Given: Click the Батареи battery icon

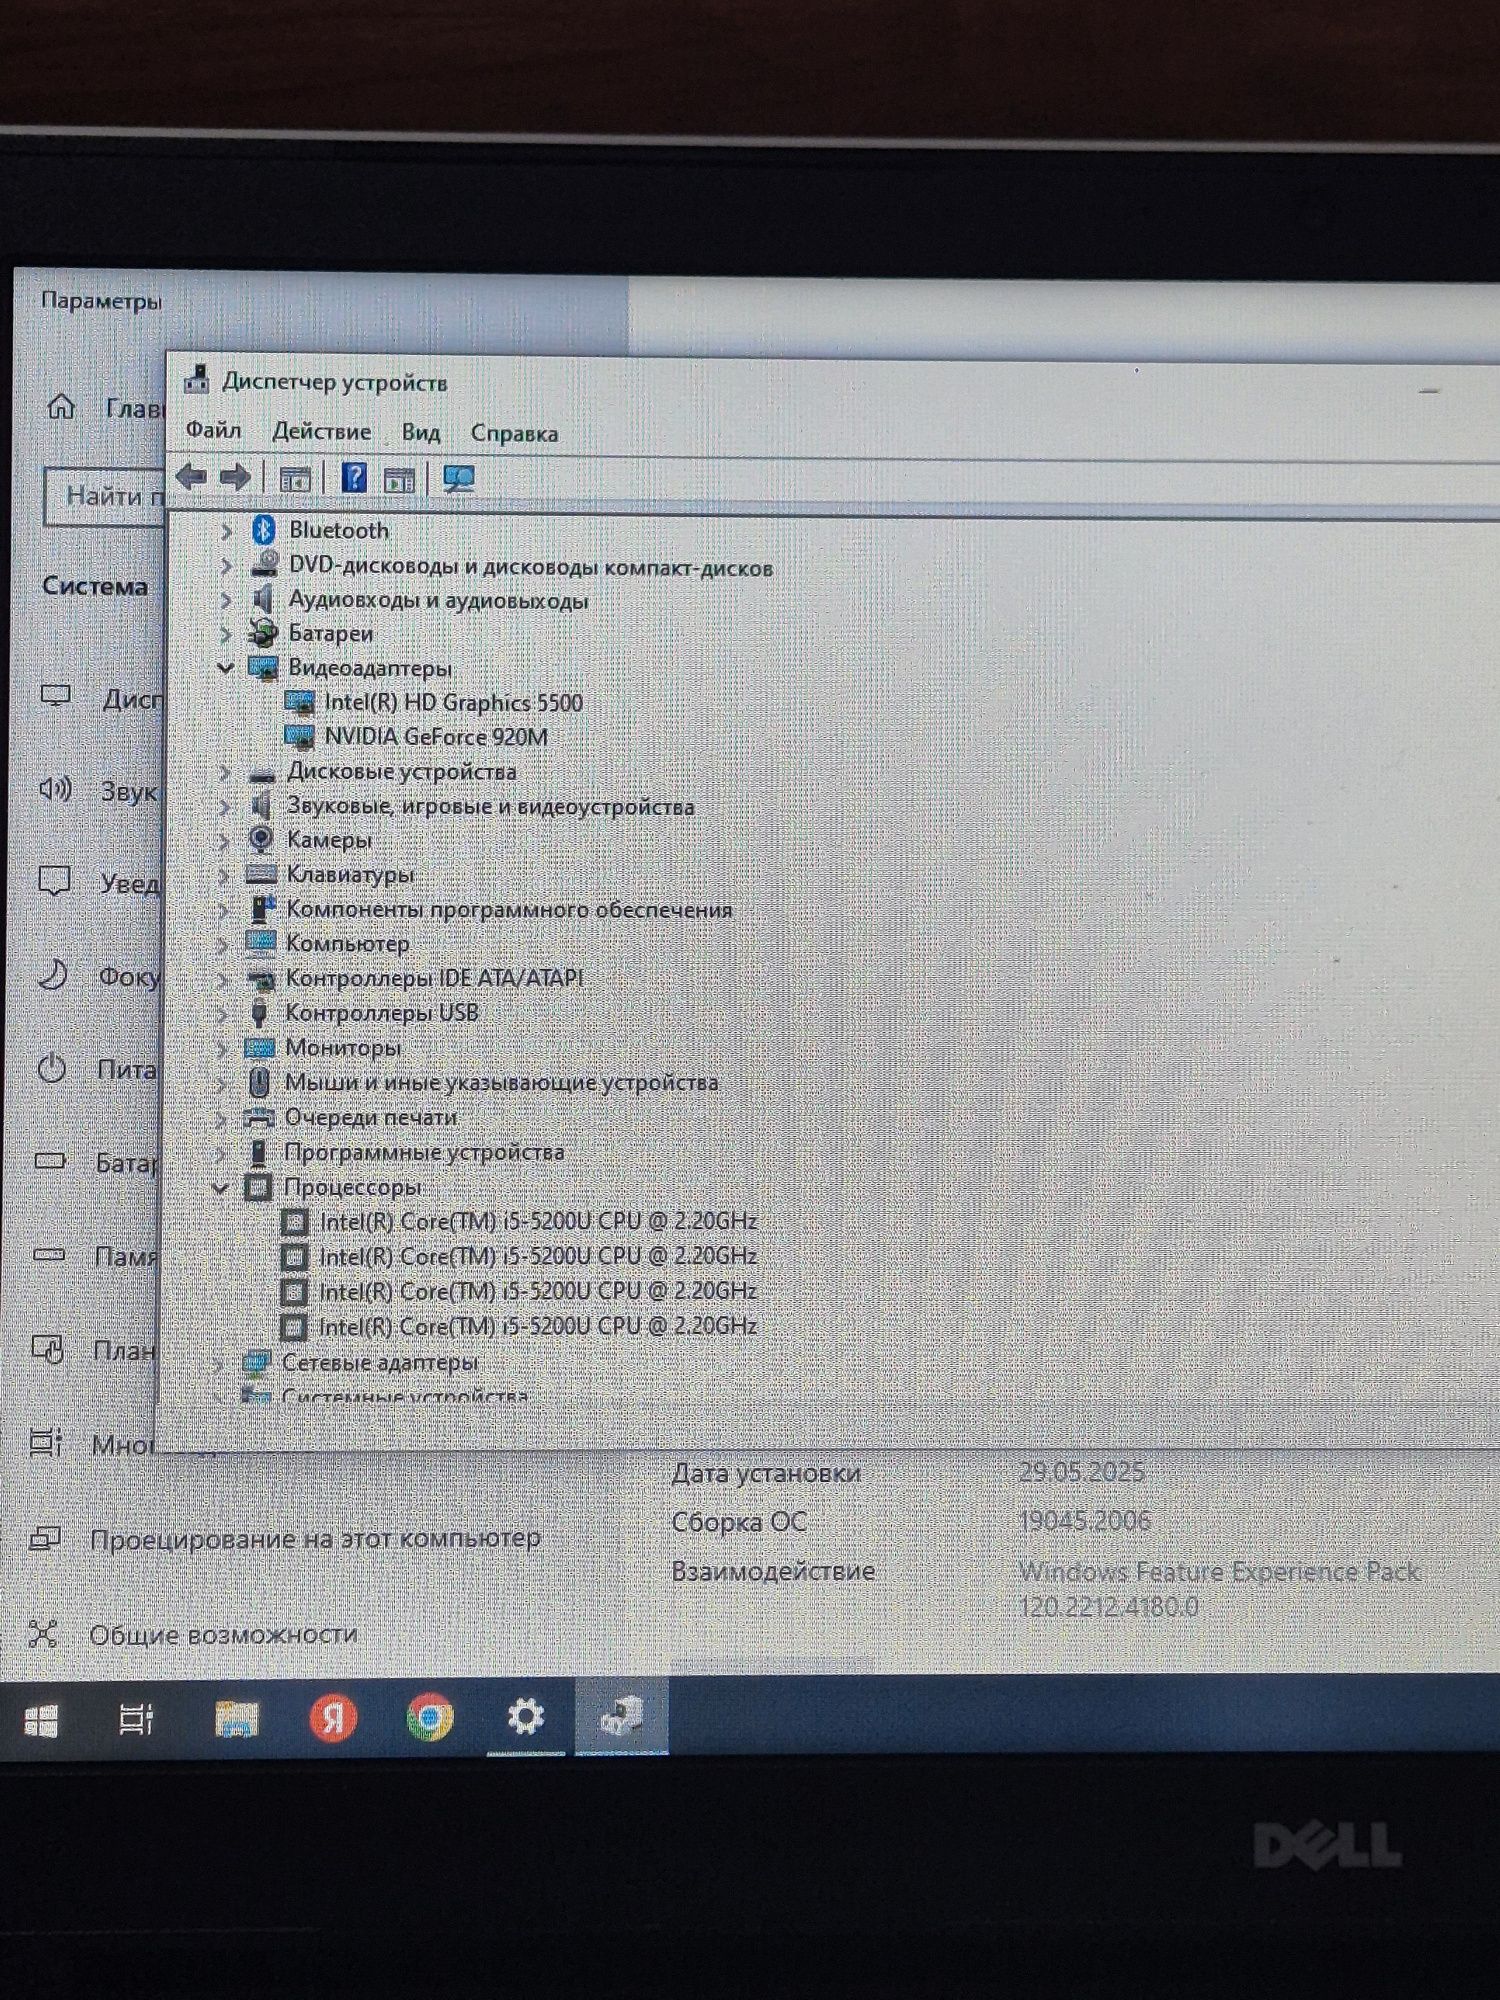Looking at the screenshot, I should click(x=263, y=632).
